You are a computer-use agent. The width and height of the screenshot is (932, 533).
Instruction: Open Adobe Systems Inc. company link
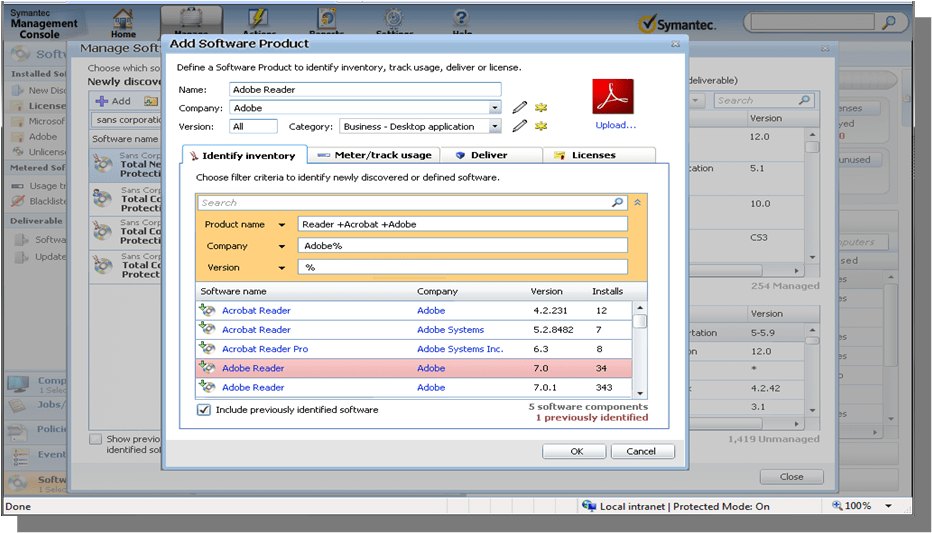coord(460,349)
